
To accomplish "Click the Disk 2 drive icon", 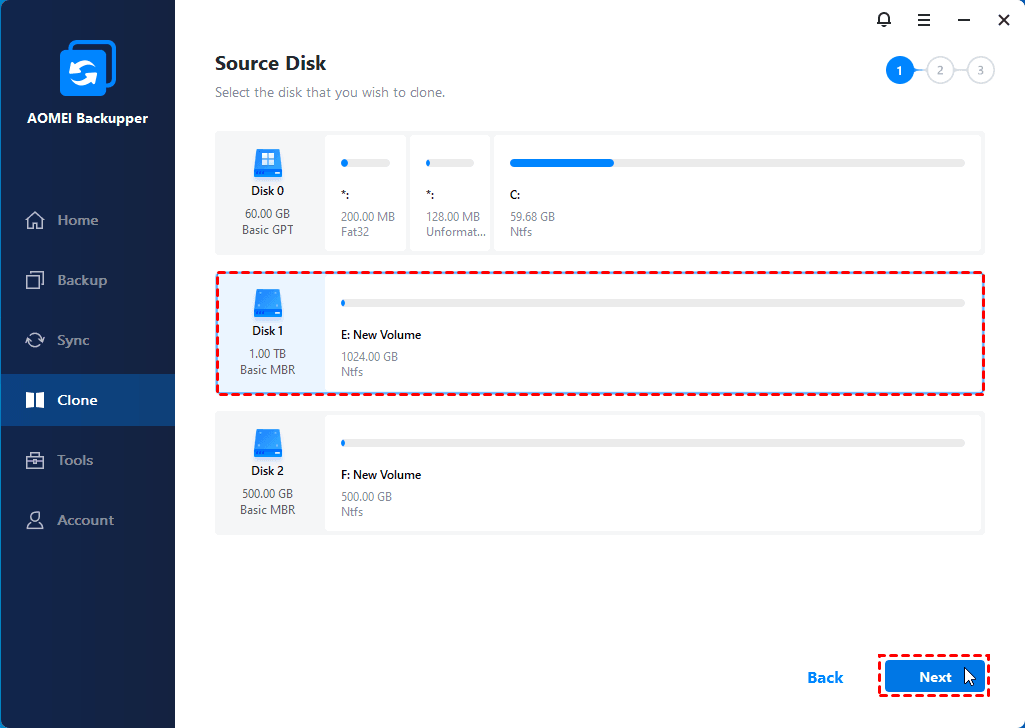I will [267, 443].
